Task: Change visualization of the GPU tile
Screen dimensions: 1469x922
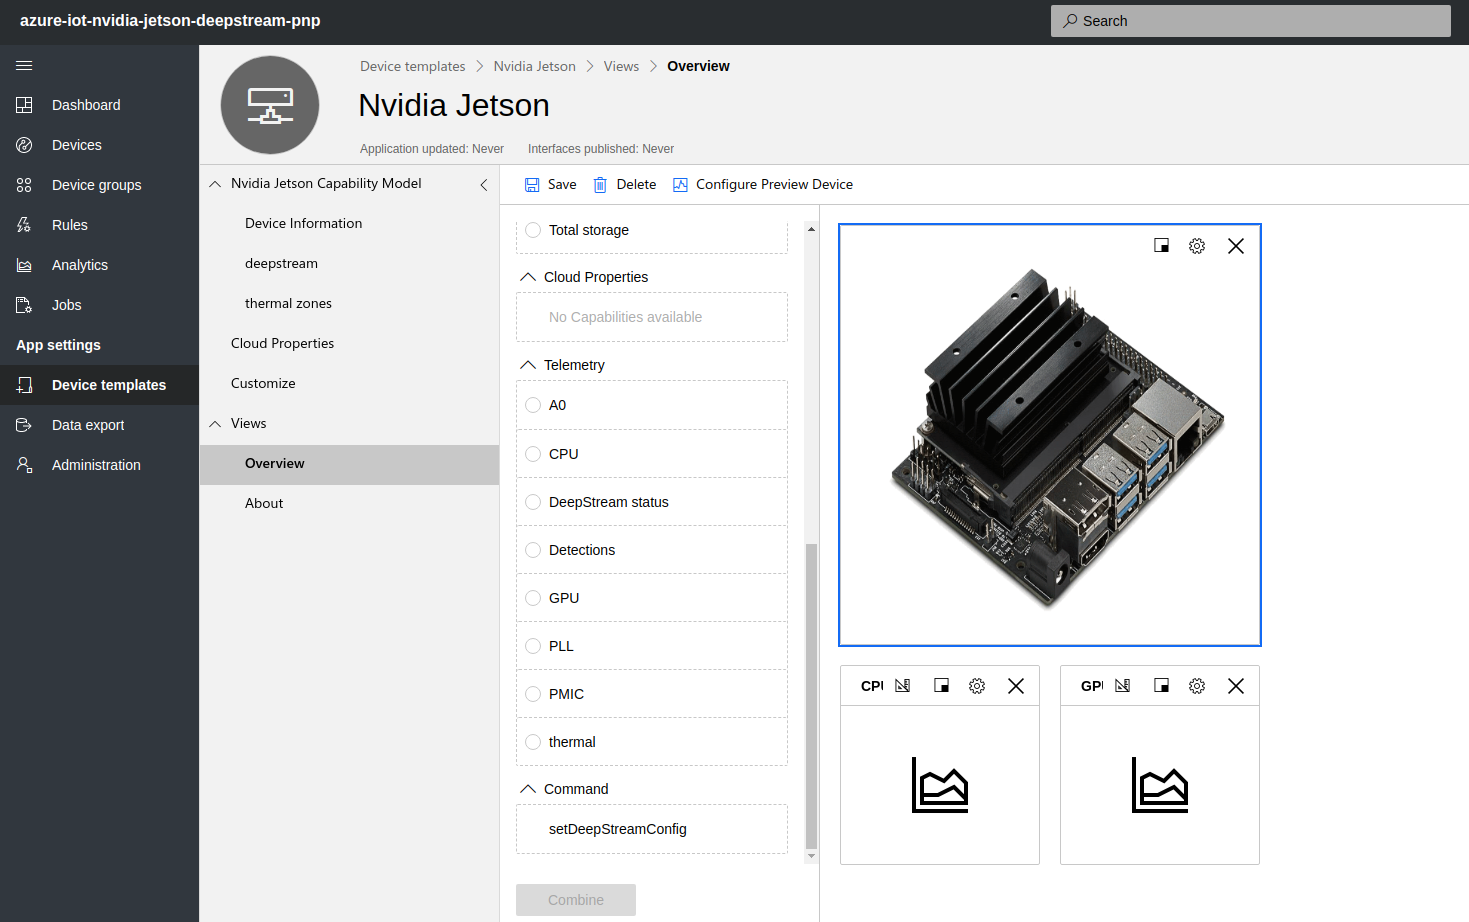Action: pos(1123,686)
